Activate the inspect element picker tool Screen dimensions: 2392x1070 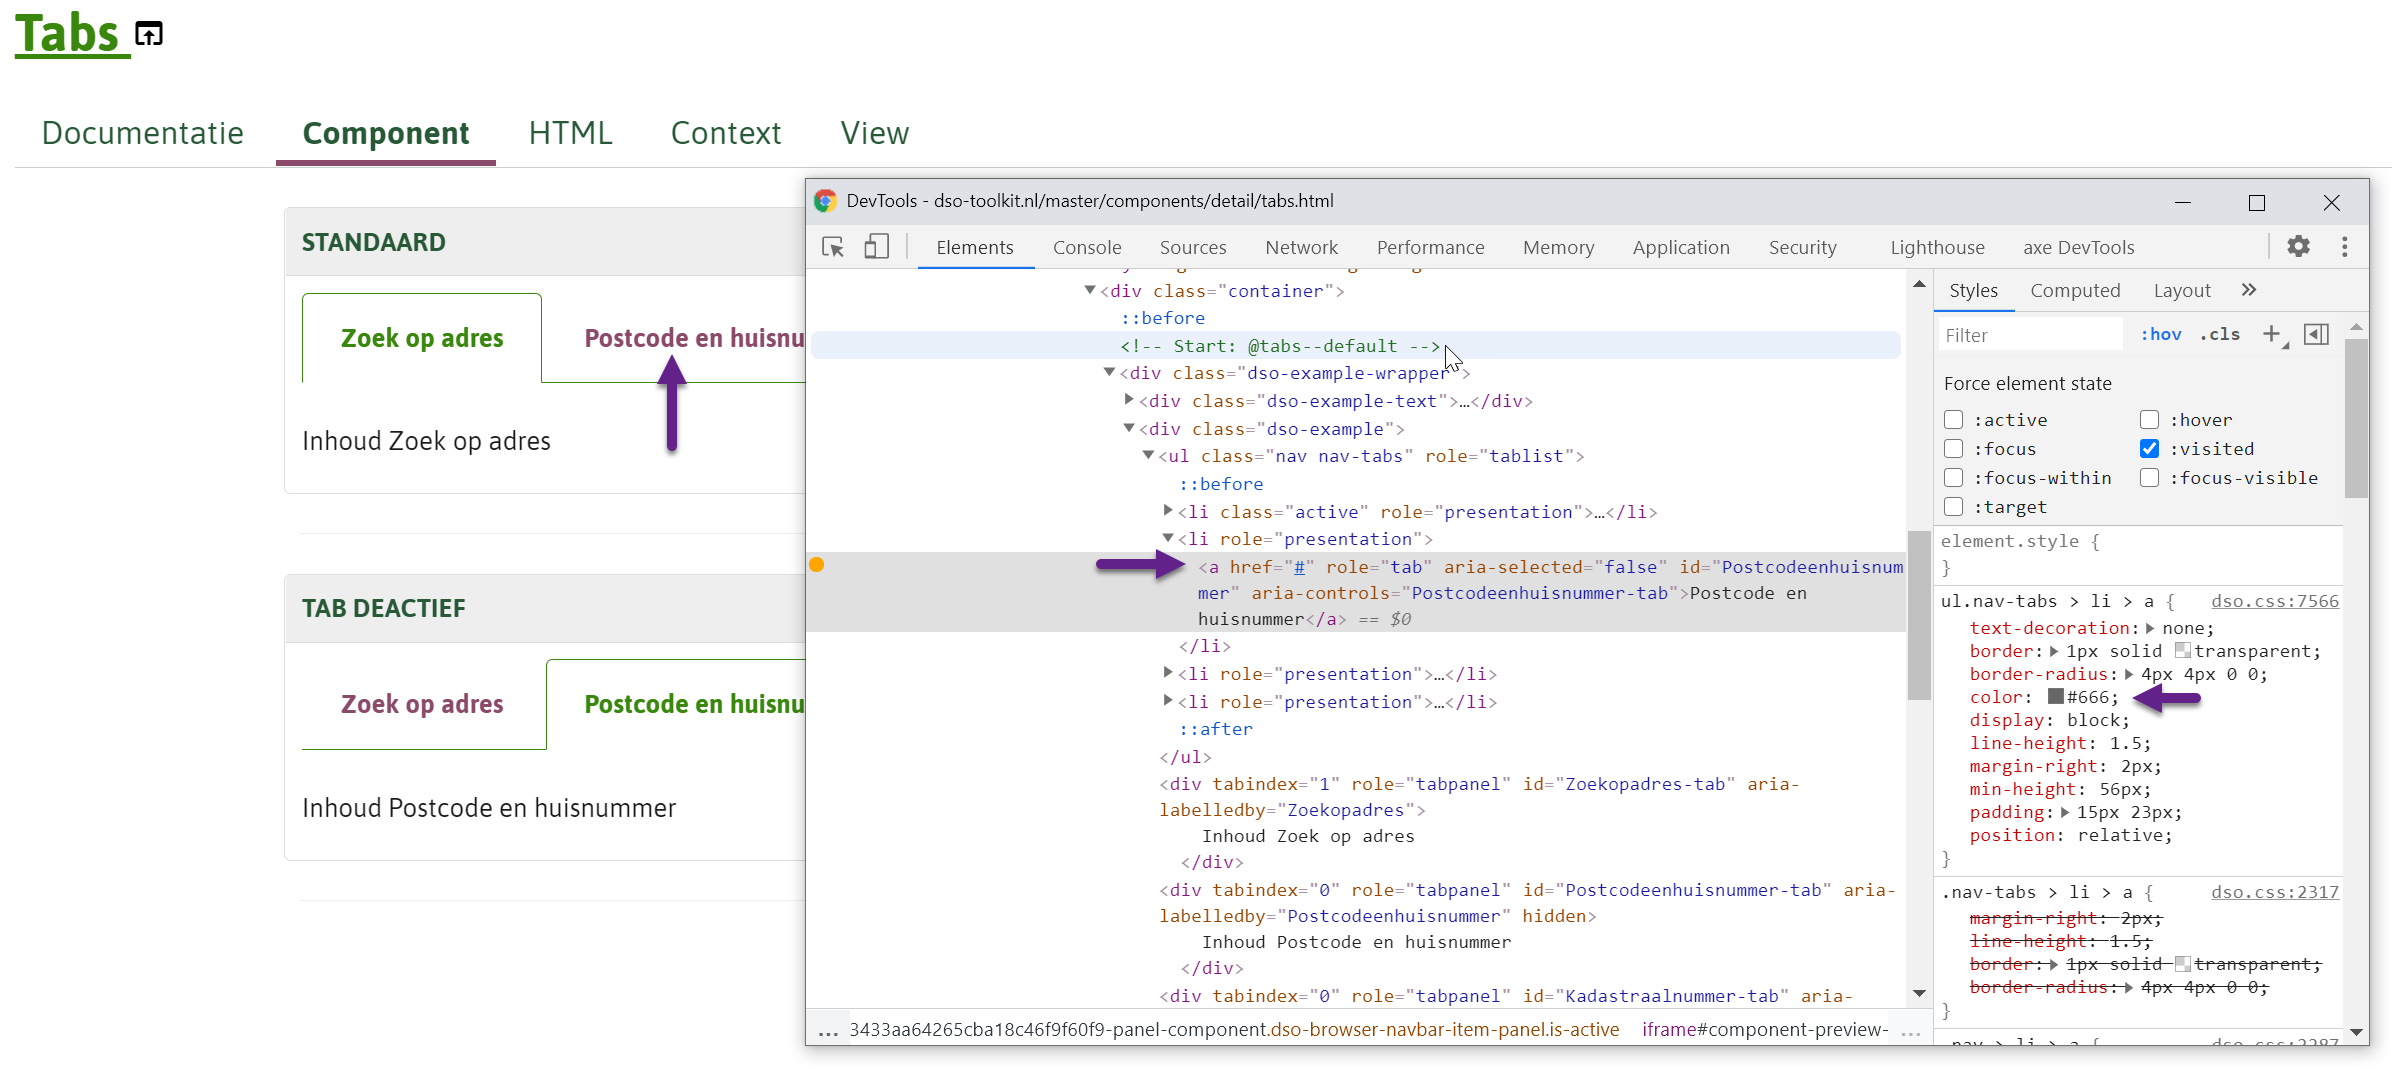(x=833, y=247)
